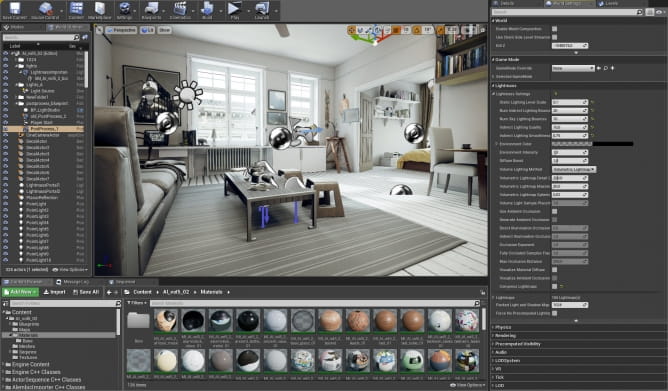The height and width of the screenshot is (391, 668).
Task: Click the eye view options icon in World Settings
Action: pos(660,12)
